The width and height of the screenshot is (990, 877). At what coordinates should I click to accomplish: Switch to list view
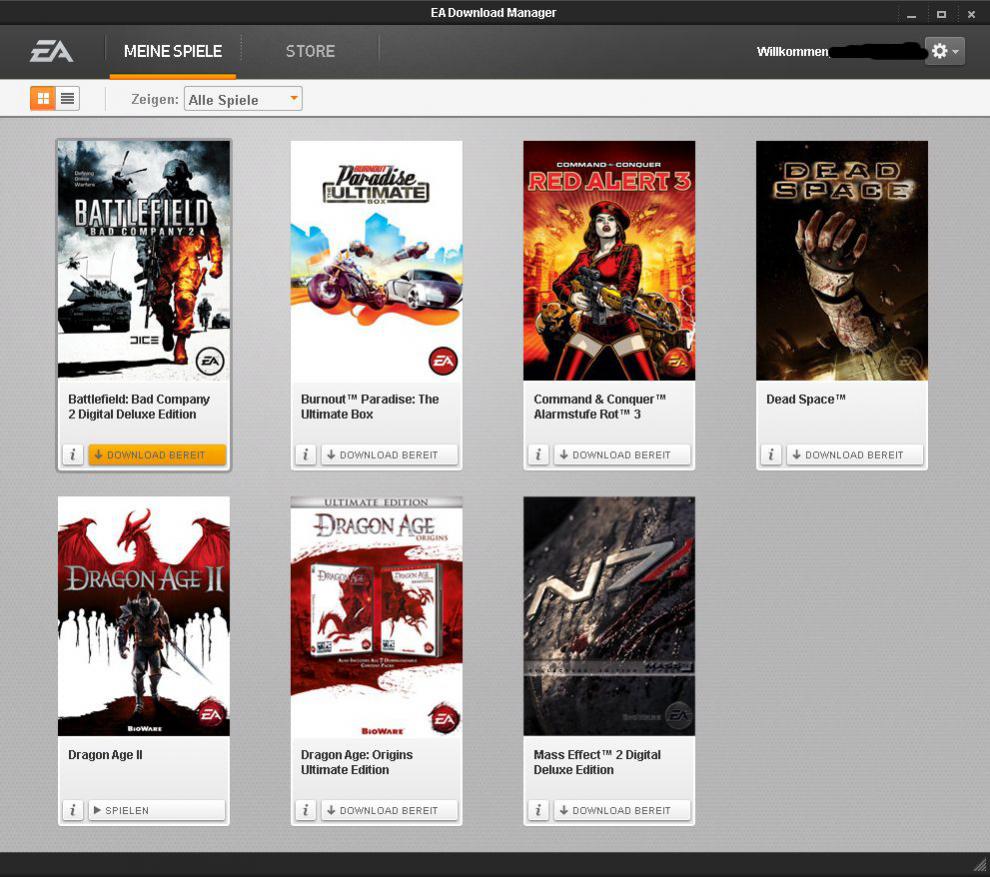click(x=68, y=98)
